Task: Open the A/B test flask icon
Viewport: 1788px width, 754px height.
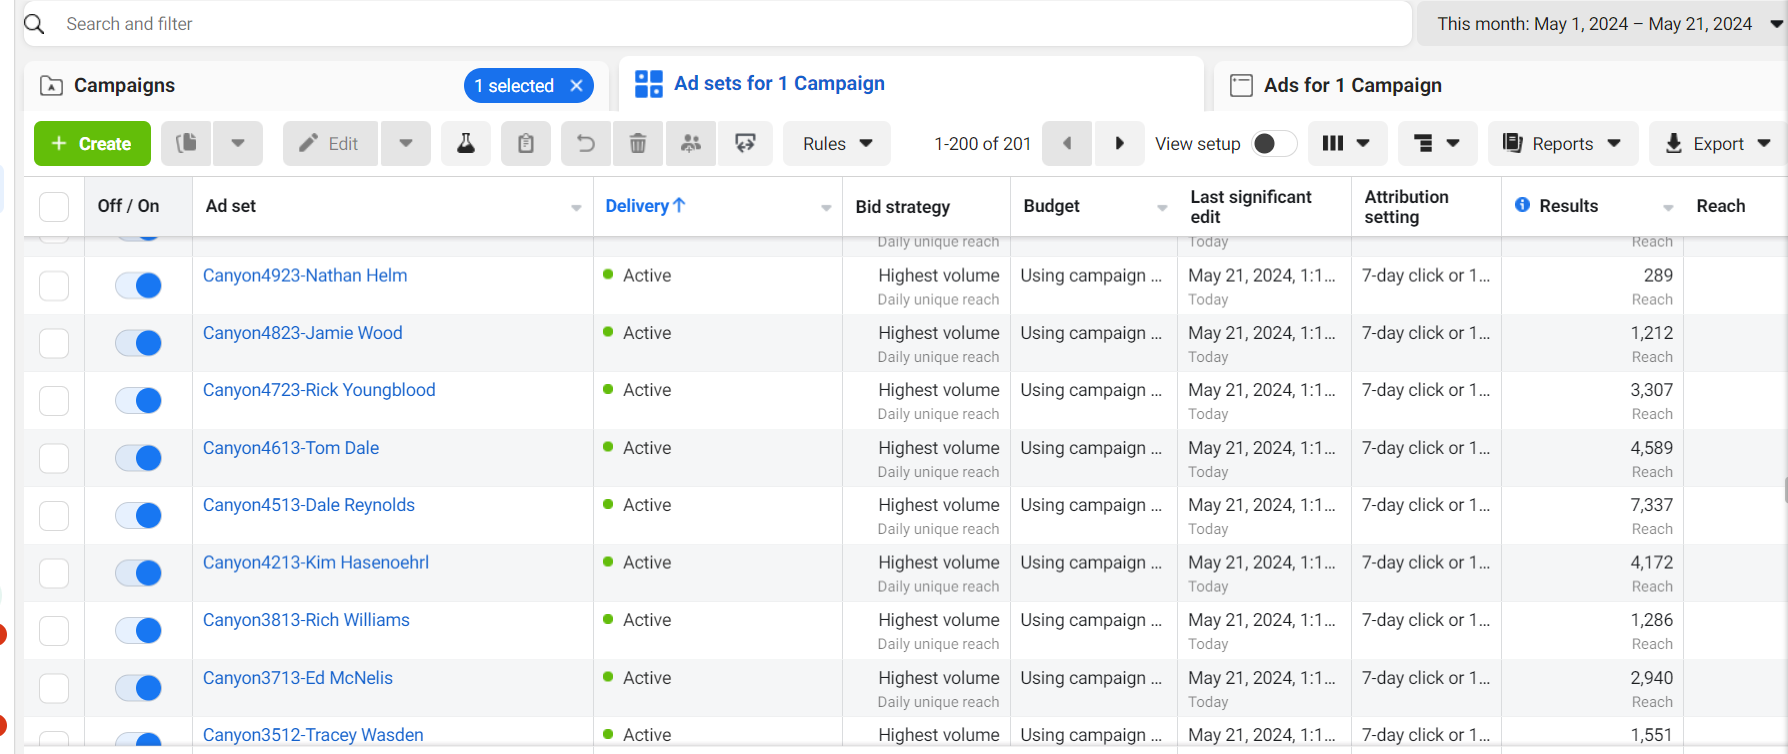Action: click(466, 144)
